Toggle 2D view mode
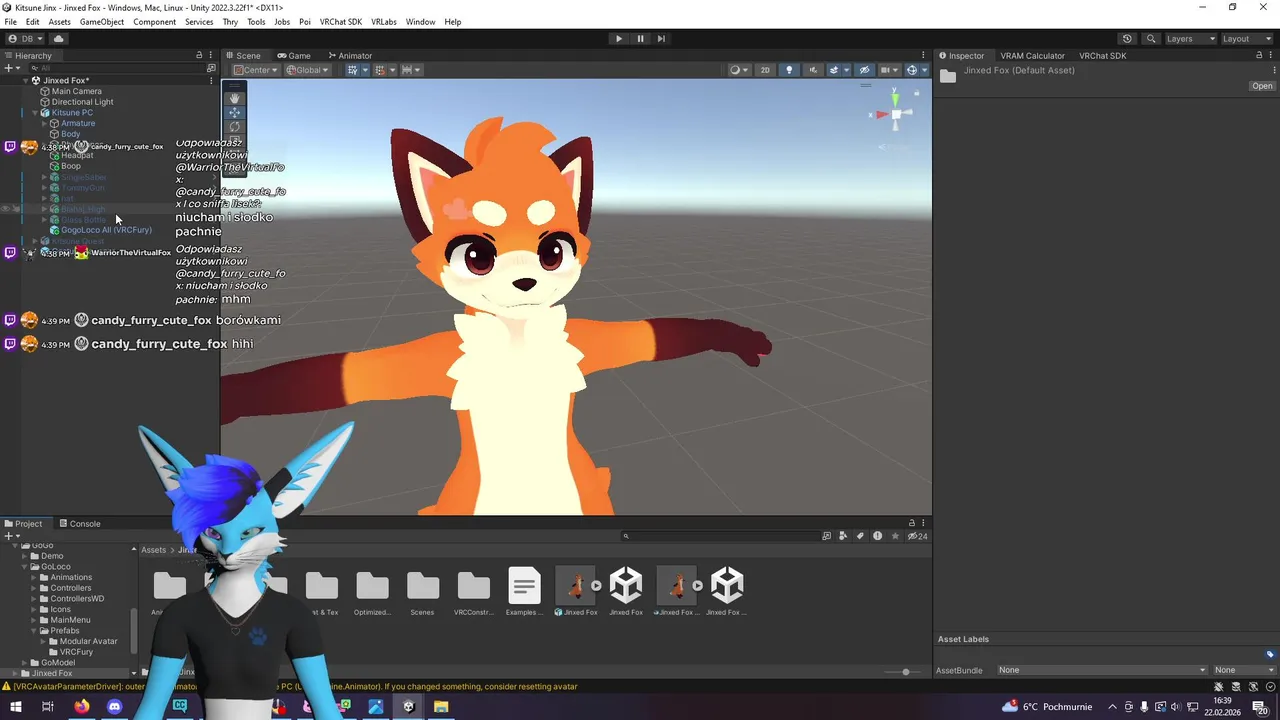 tap(765, 70)
